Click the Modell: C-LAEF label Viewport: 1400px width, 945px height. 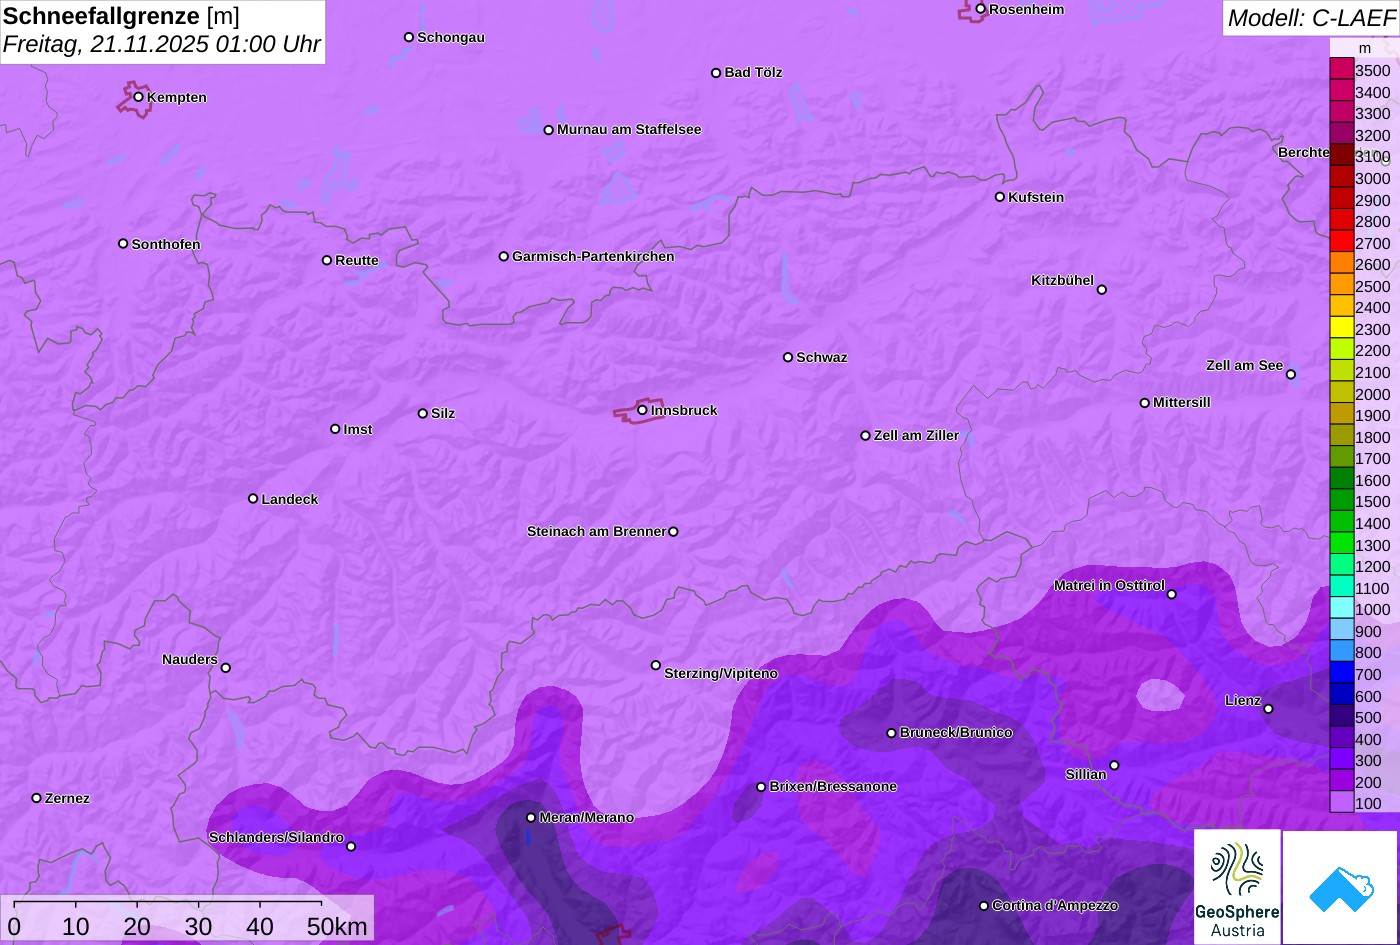(1310, 18)
